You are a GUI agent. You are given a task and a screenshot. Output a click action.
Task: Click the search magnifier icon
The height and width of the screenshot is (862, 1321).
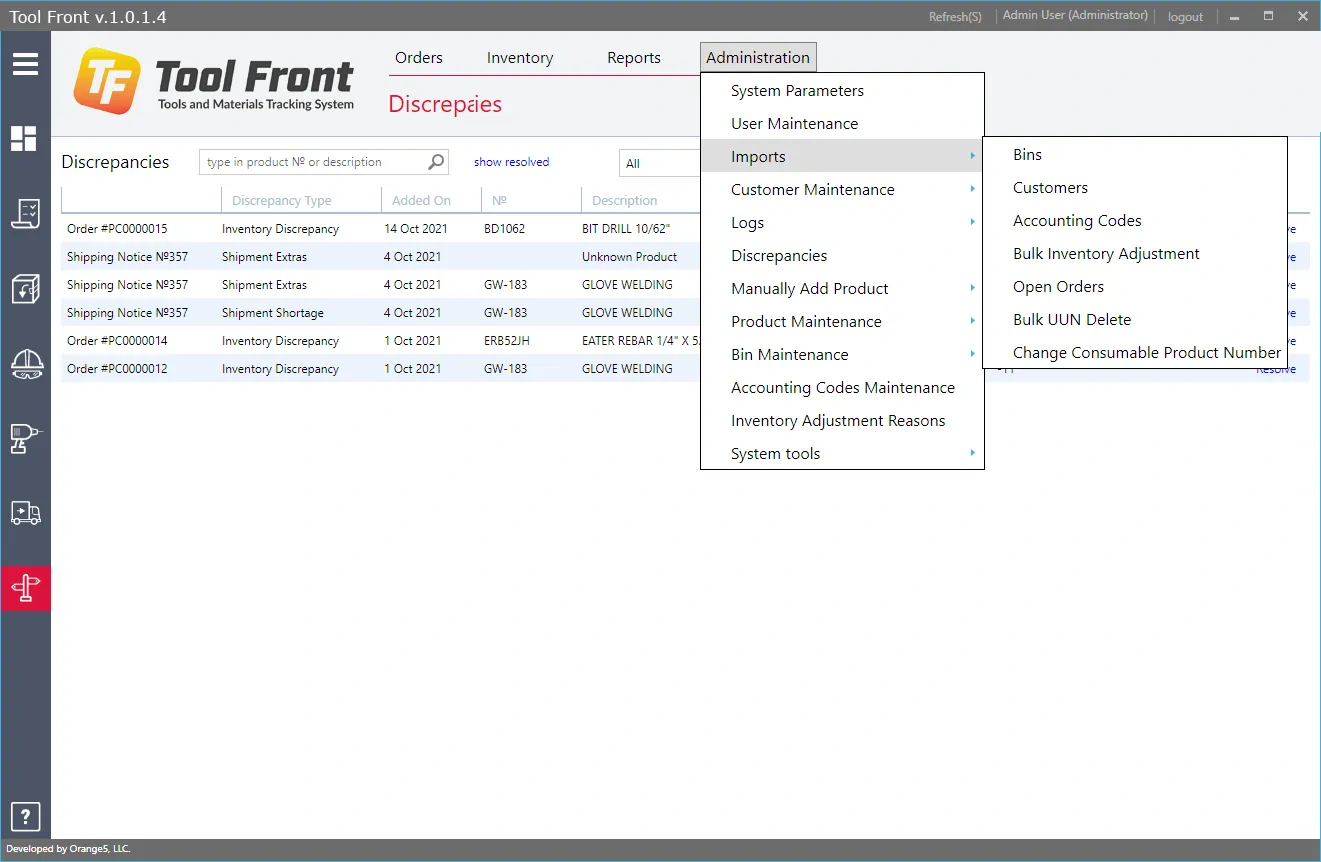click(x=436, y=162)
